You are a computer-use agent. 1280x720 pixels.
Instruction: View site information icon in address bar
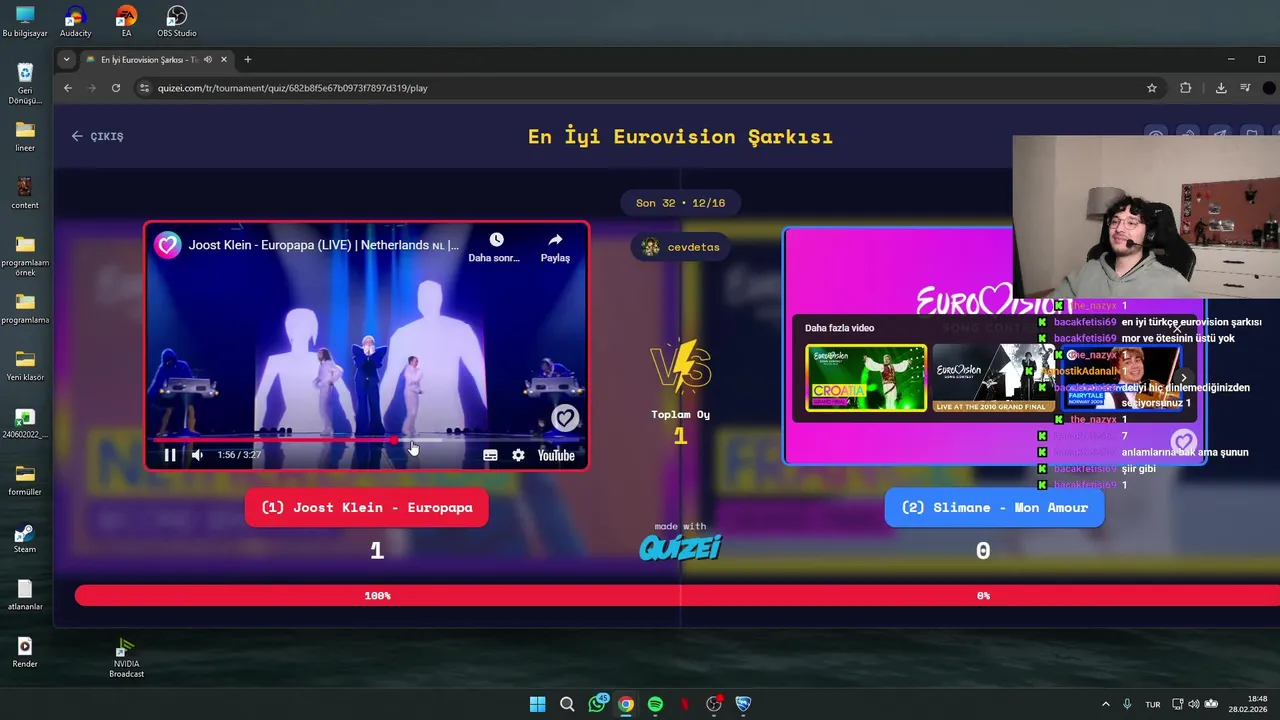pos(145,88)
